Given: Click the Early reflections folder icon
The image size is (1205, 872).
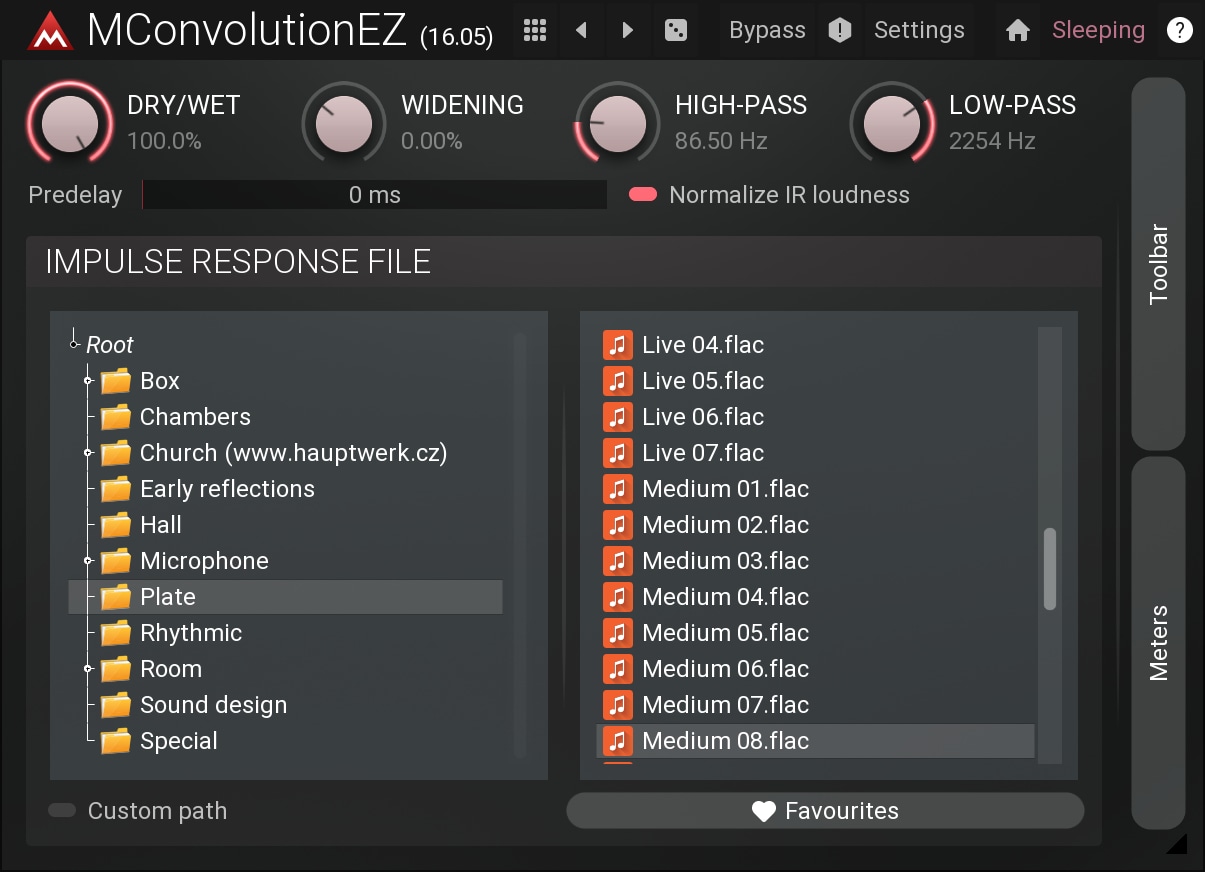Looking at the screenshot, I should click(x=116, y=489).
